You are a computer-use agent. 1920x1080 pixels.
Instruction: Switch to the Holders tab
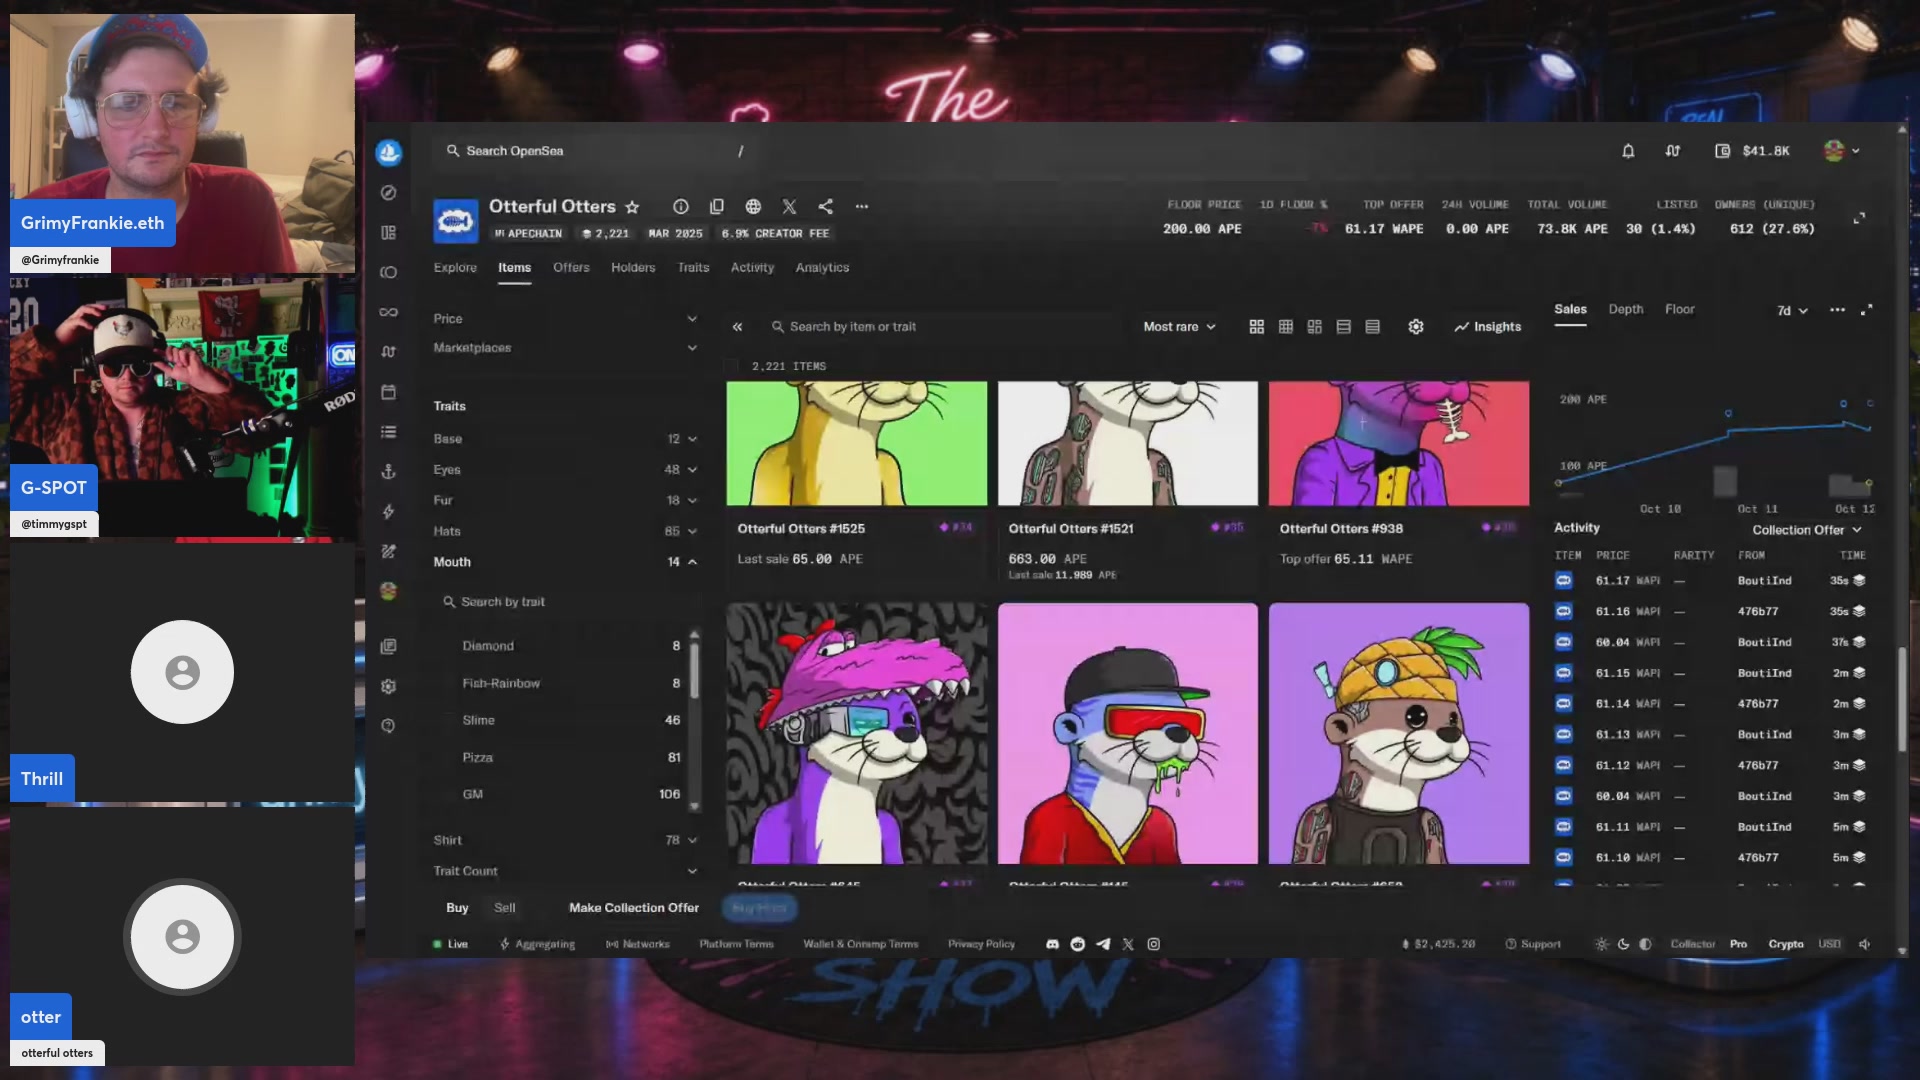633,268
